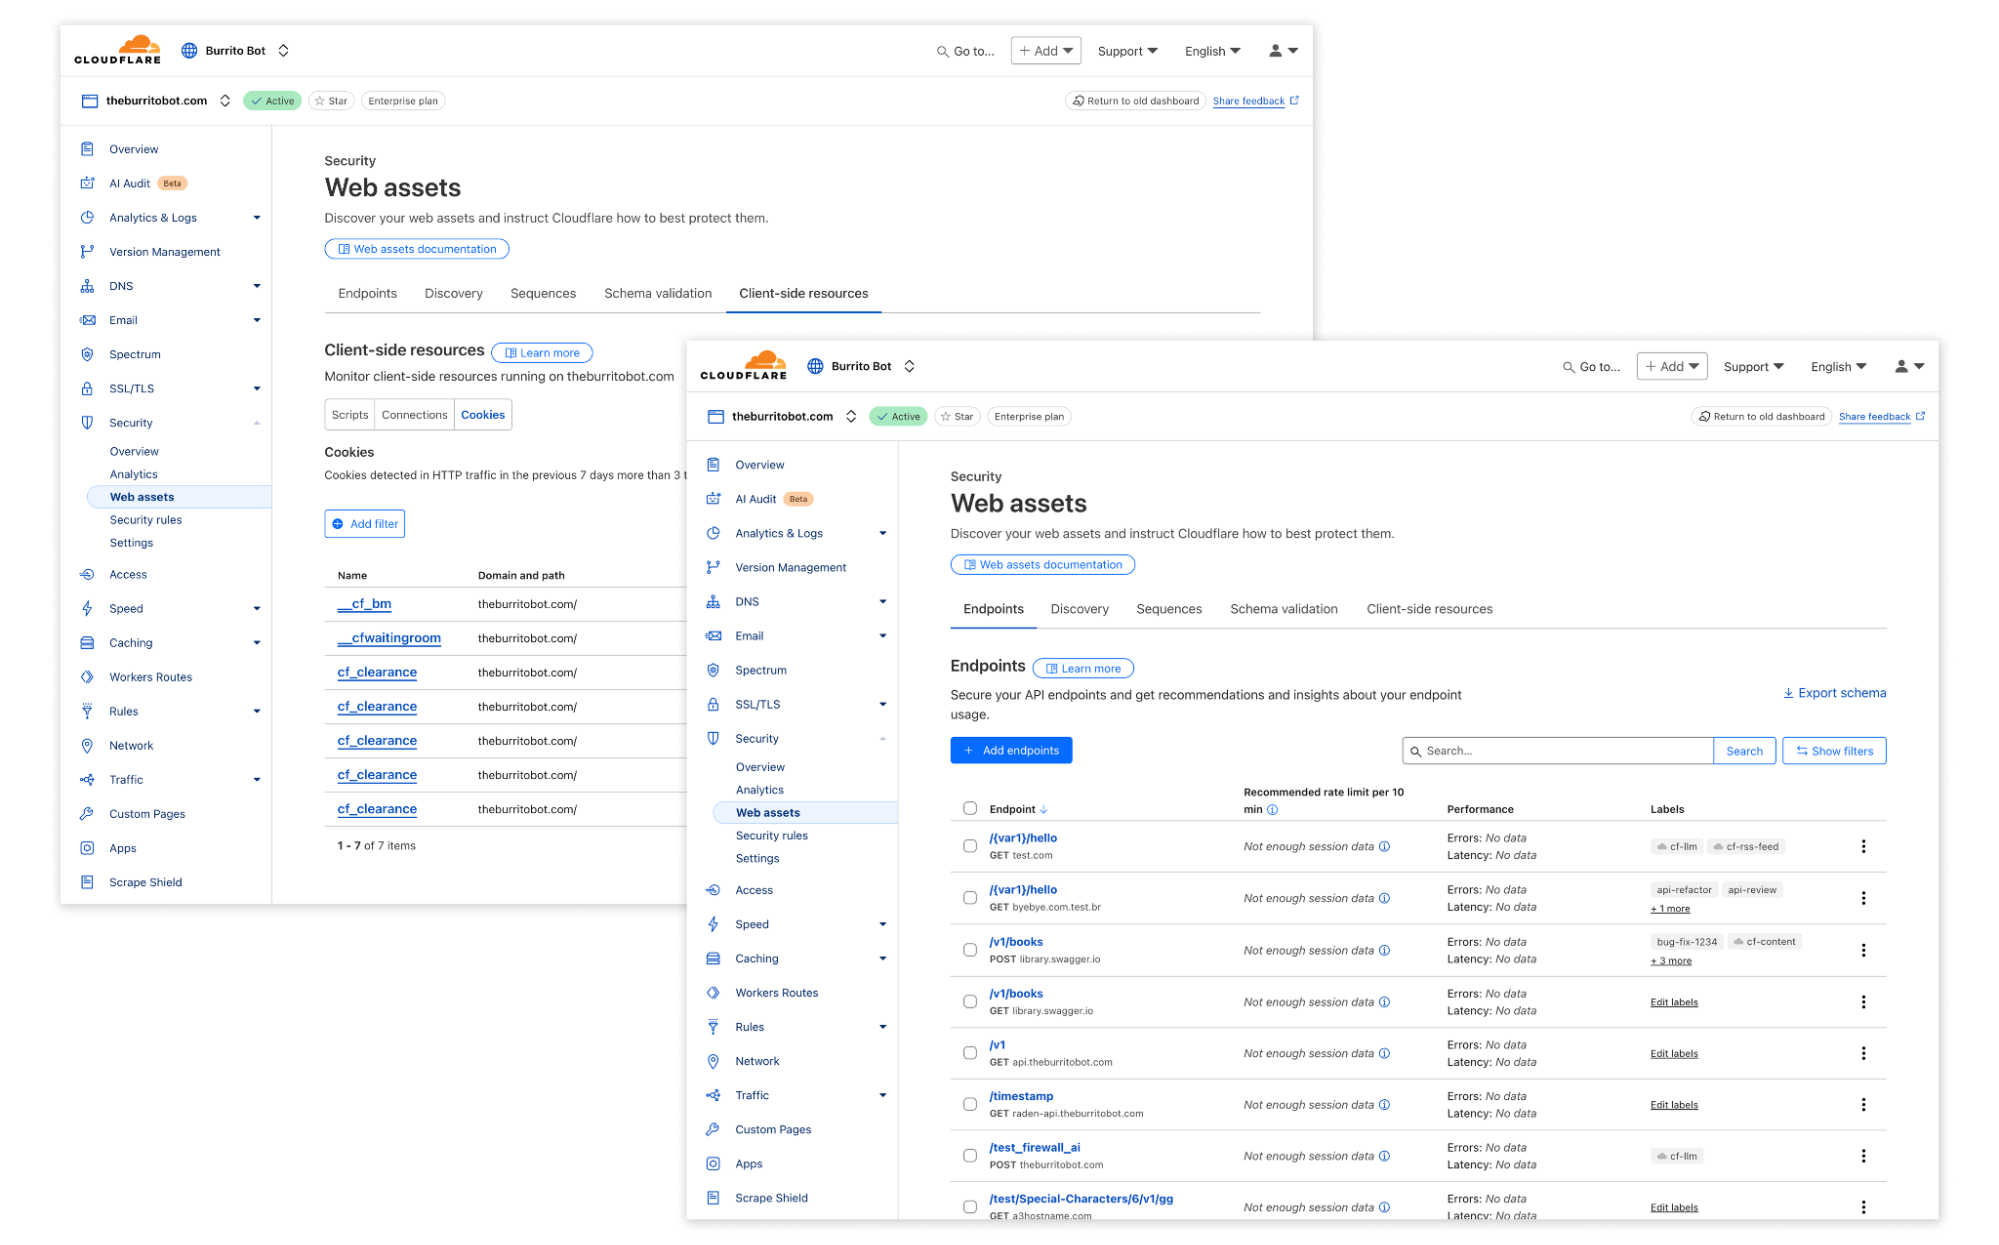Click the Analytics & Logs clock icon in the front window

713,533
